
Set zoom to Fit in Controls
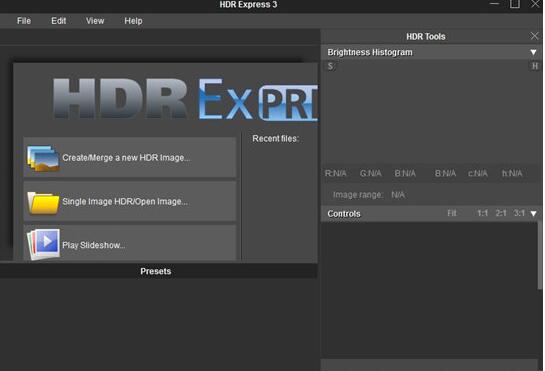pyautogui.click(x=452, y=213)
